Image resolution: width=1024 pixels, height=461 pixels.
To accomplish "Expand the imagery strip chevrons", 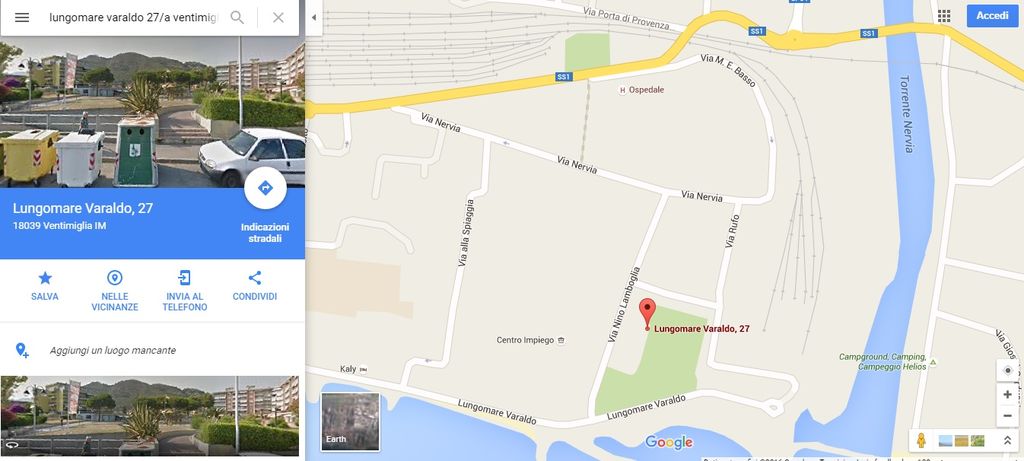I will tap(1007, 441).
